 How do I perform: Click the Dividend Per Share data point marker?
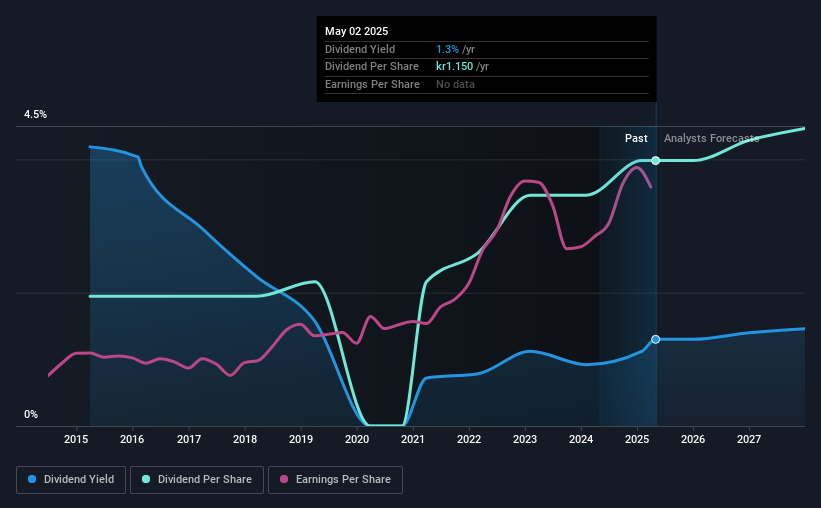click(x=656, y=160)
